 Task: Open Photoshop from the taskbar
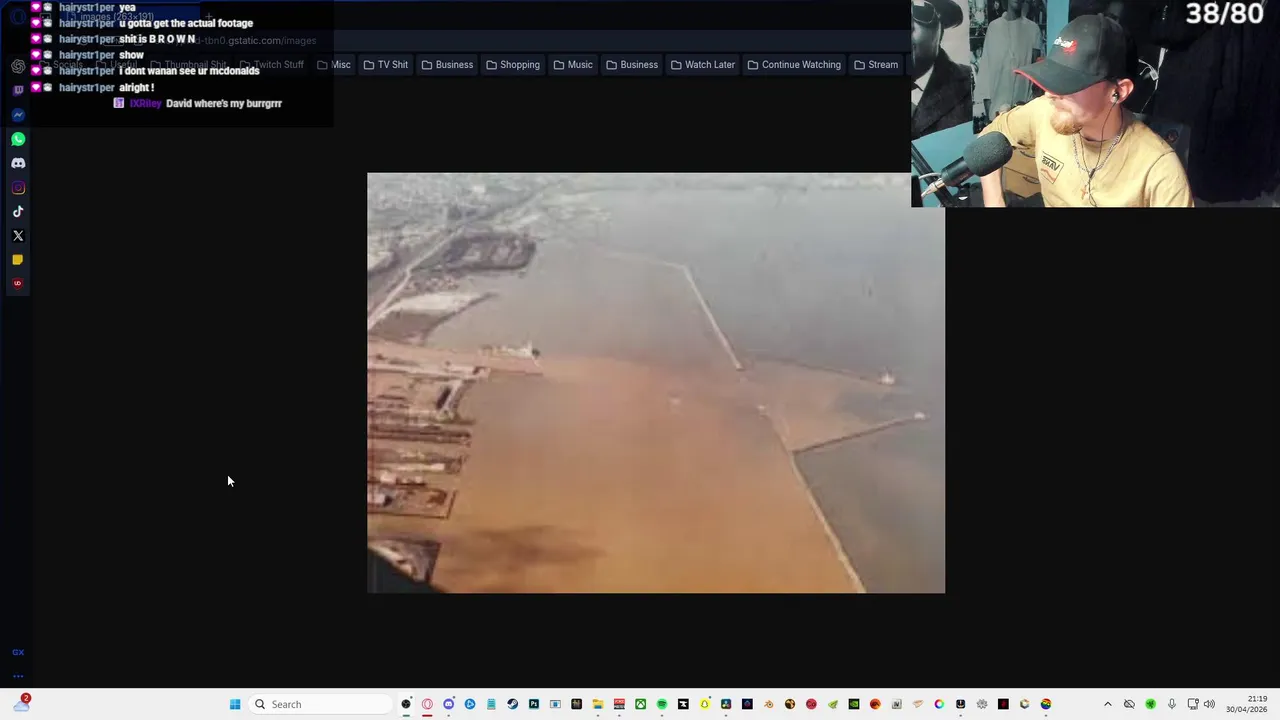coord(534,704)
